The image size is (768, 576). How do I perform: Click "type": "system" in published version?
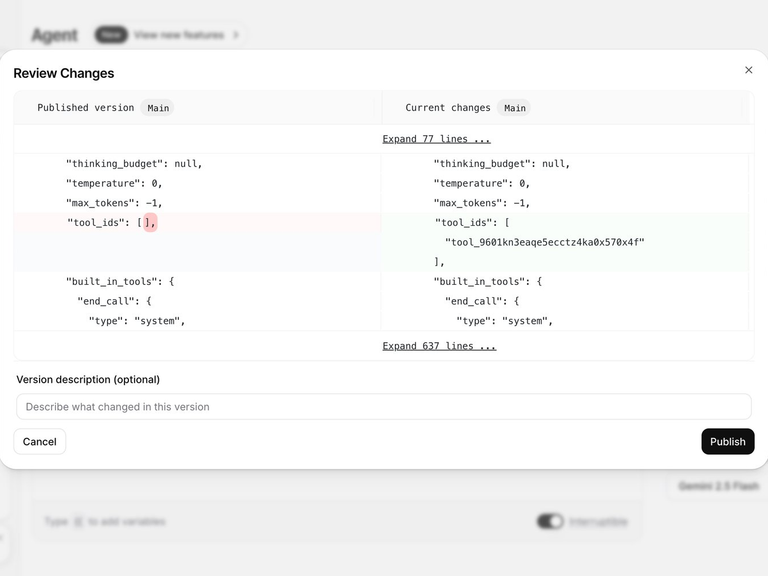coord(137,321)
